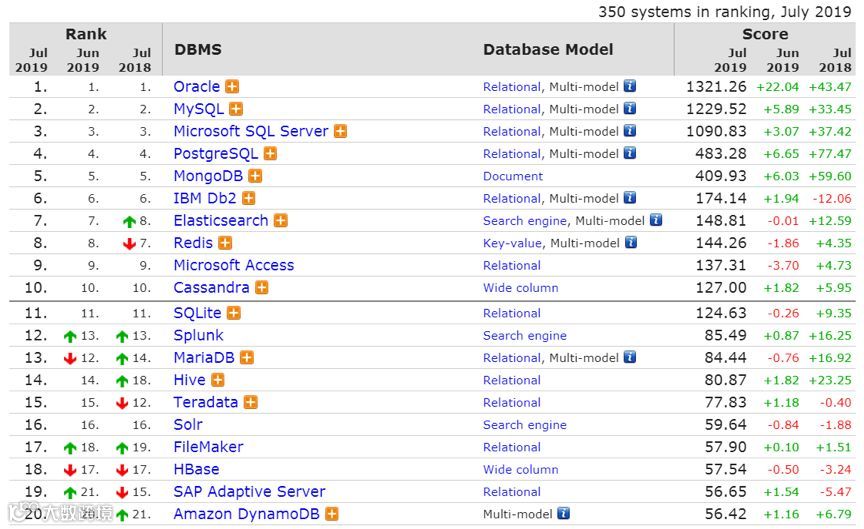Click the Relational link in PostgreSQL row

511,154
